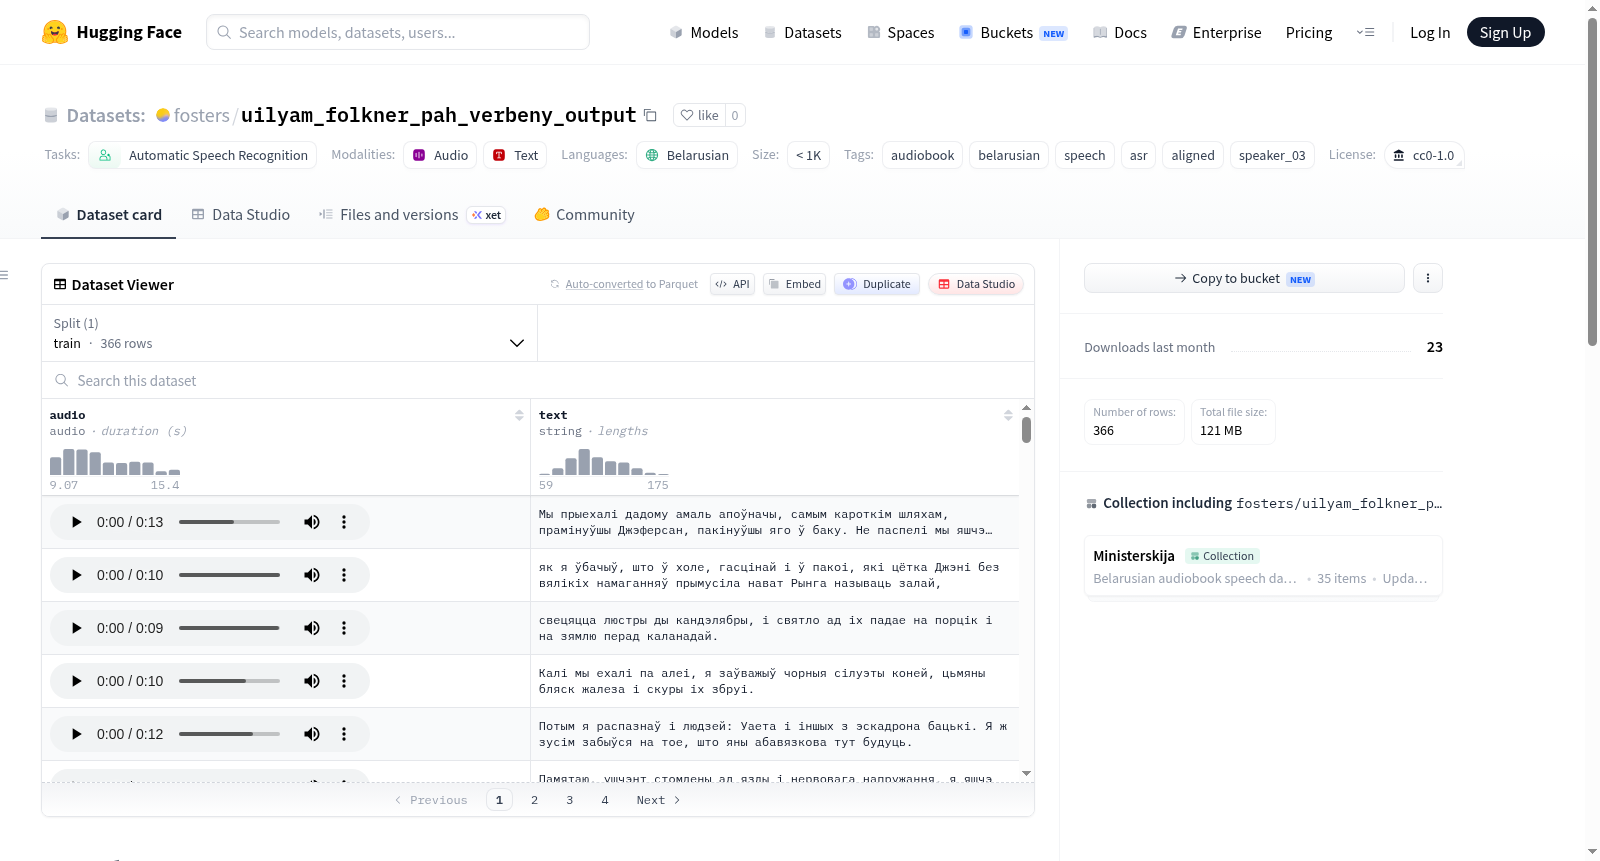Mute the 0:12 audio clip

[312, 734]
